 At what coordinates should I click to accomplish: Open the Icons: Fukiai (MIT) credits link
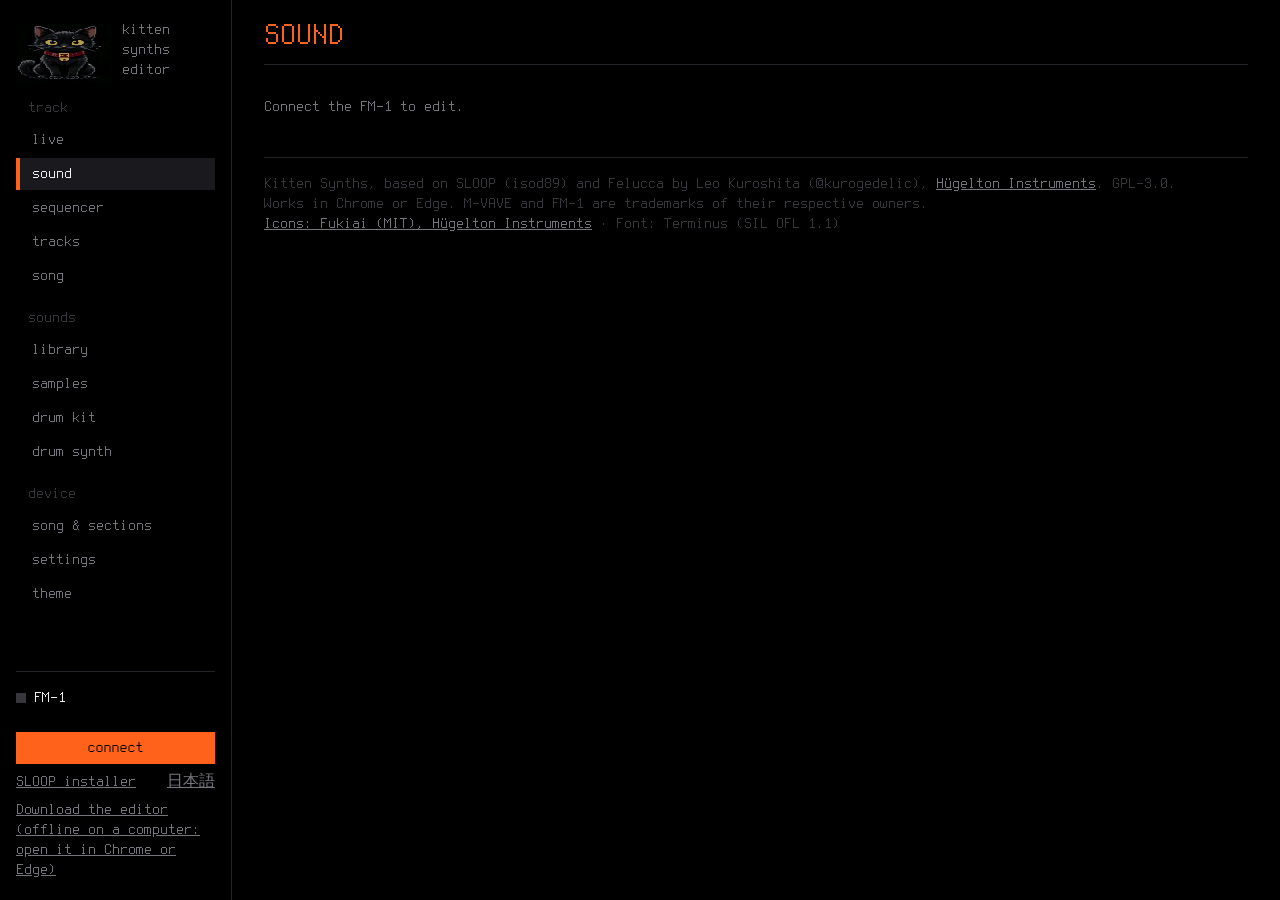pyautogui.click(x=428, y=224)
